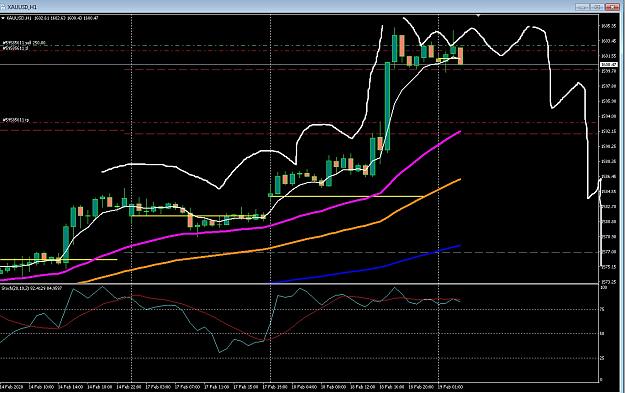Click the XAUUSD,H1 OHLC header values
This screenshot has width=625, height=393.
[52, 18]
